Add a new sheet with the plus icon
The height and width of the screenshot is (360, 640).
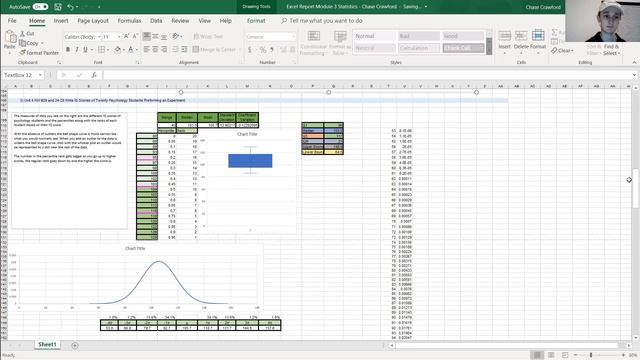(75, 345)
